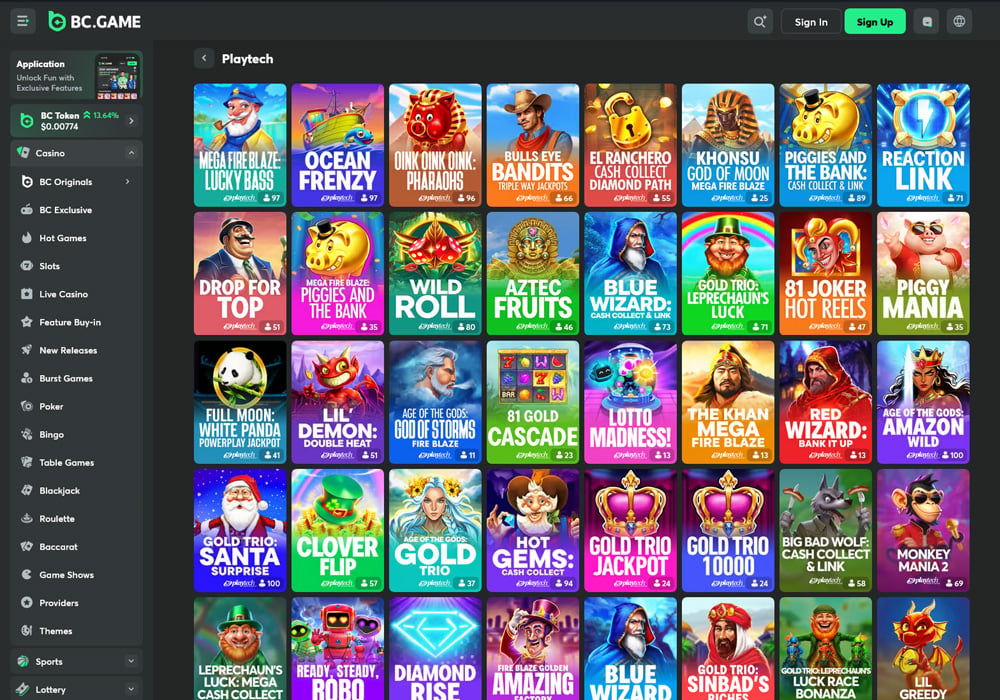This screenshot has width=1000, height=700.
Task: Open The Khan Mega Fire Blaze game
Action: coord(728,402)
